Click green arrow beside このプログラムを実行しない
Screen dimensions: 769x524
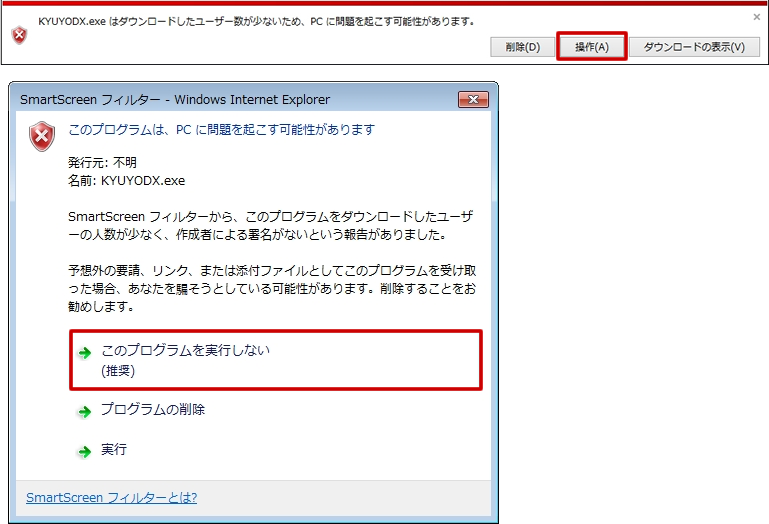[x=85, y=353]
